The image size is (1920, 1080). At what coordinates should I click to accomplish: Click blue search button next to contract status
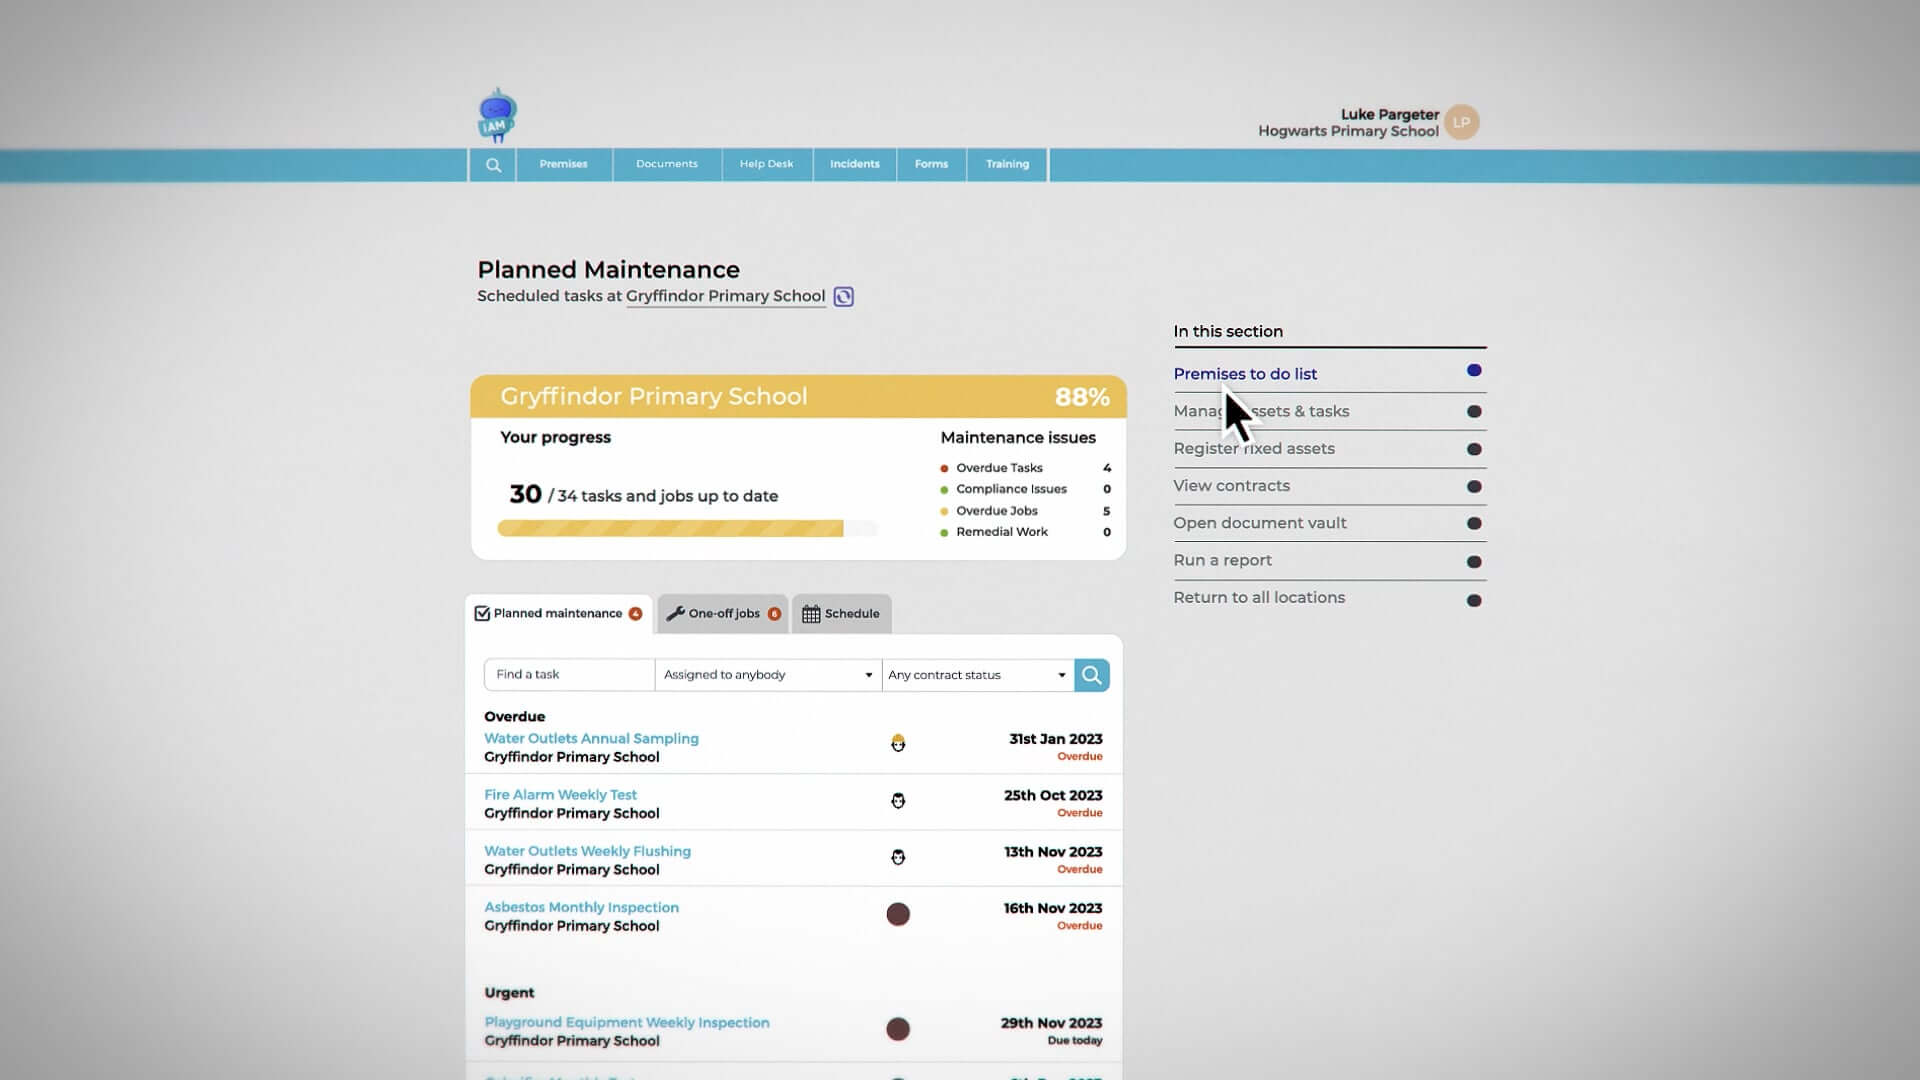(1091, 675)
